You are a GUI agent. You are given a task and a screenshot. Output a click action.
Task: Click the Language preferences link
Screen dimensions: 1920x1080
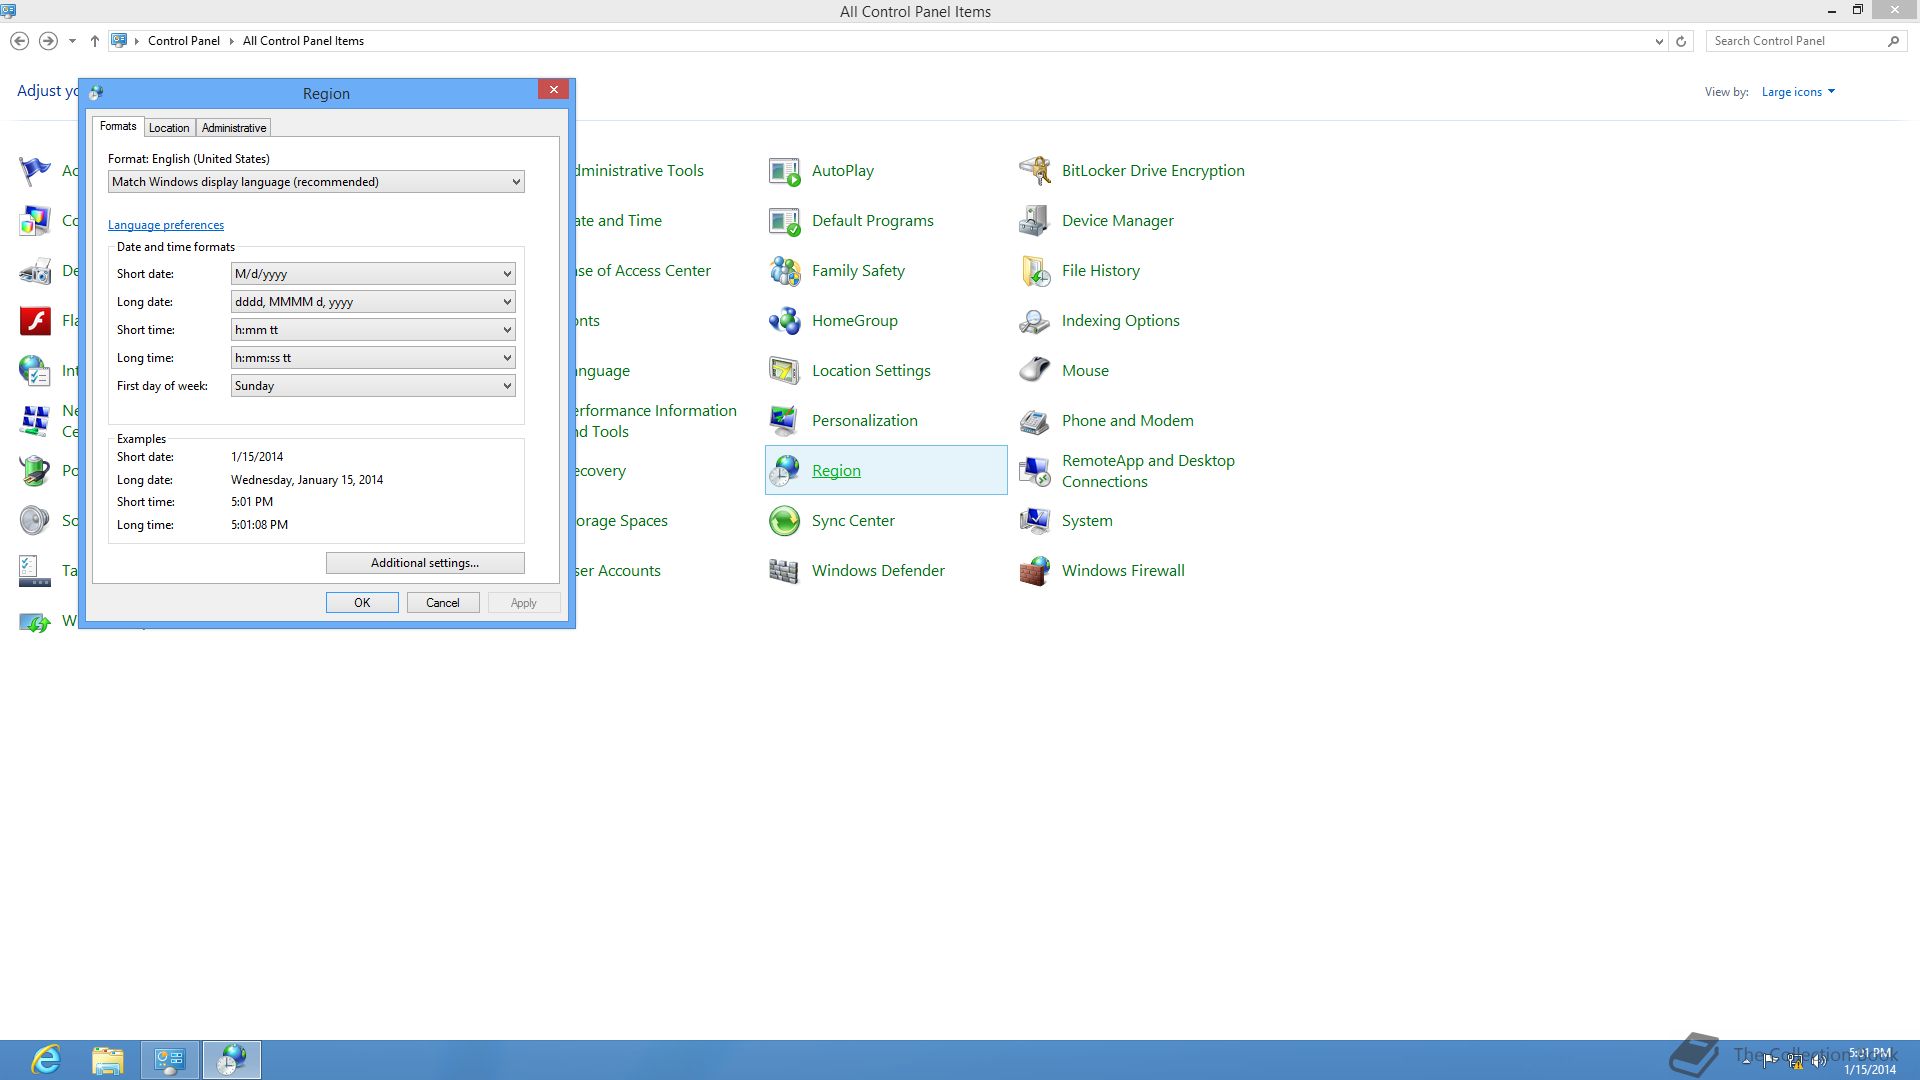(166, 225)
